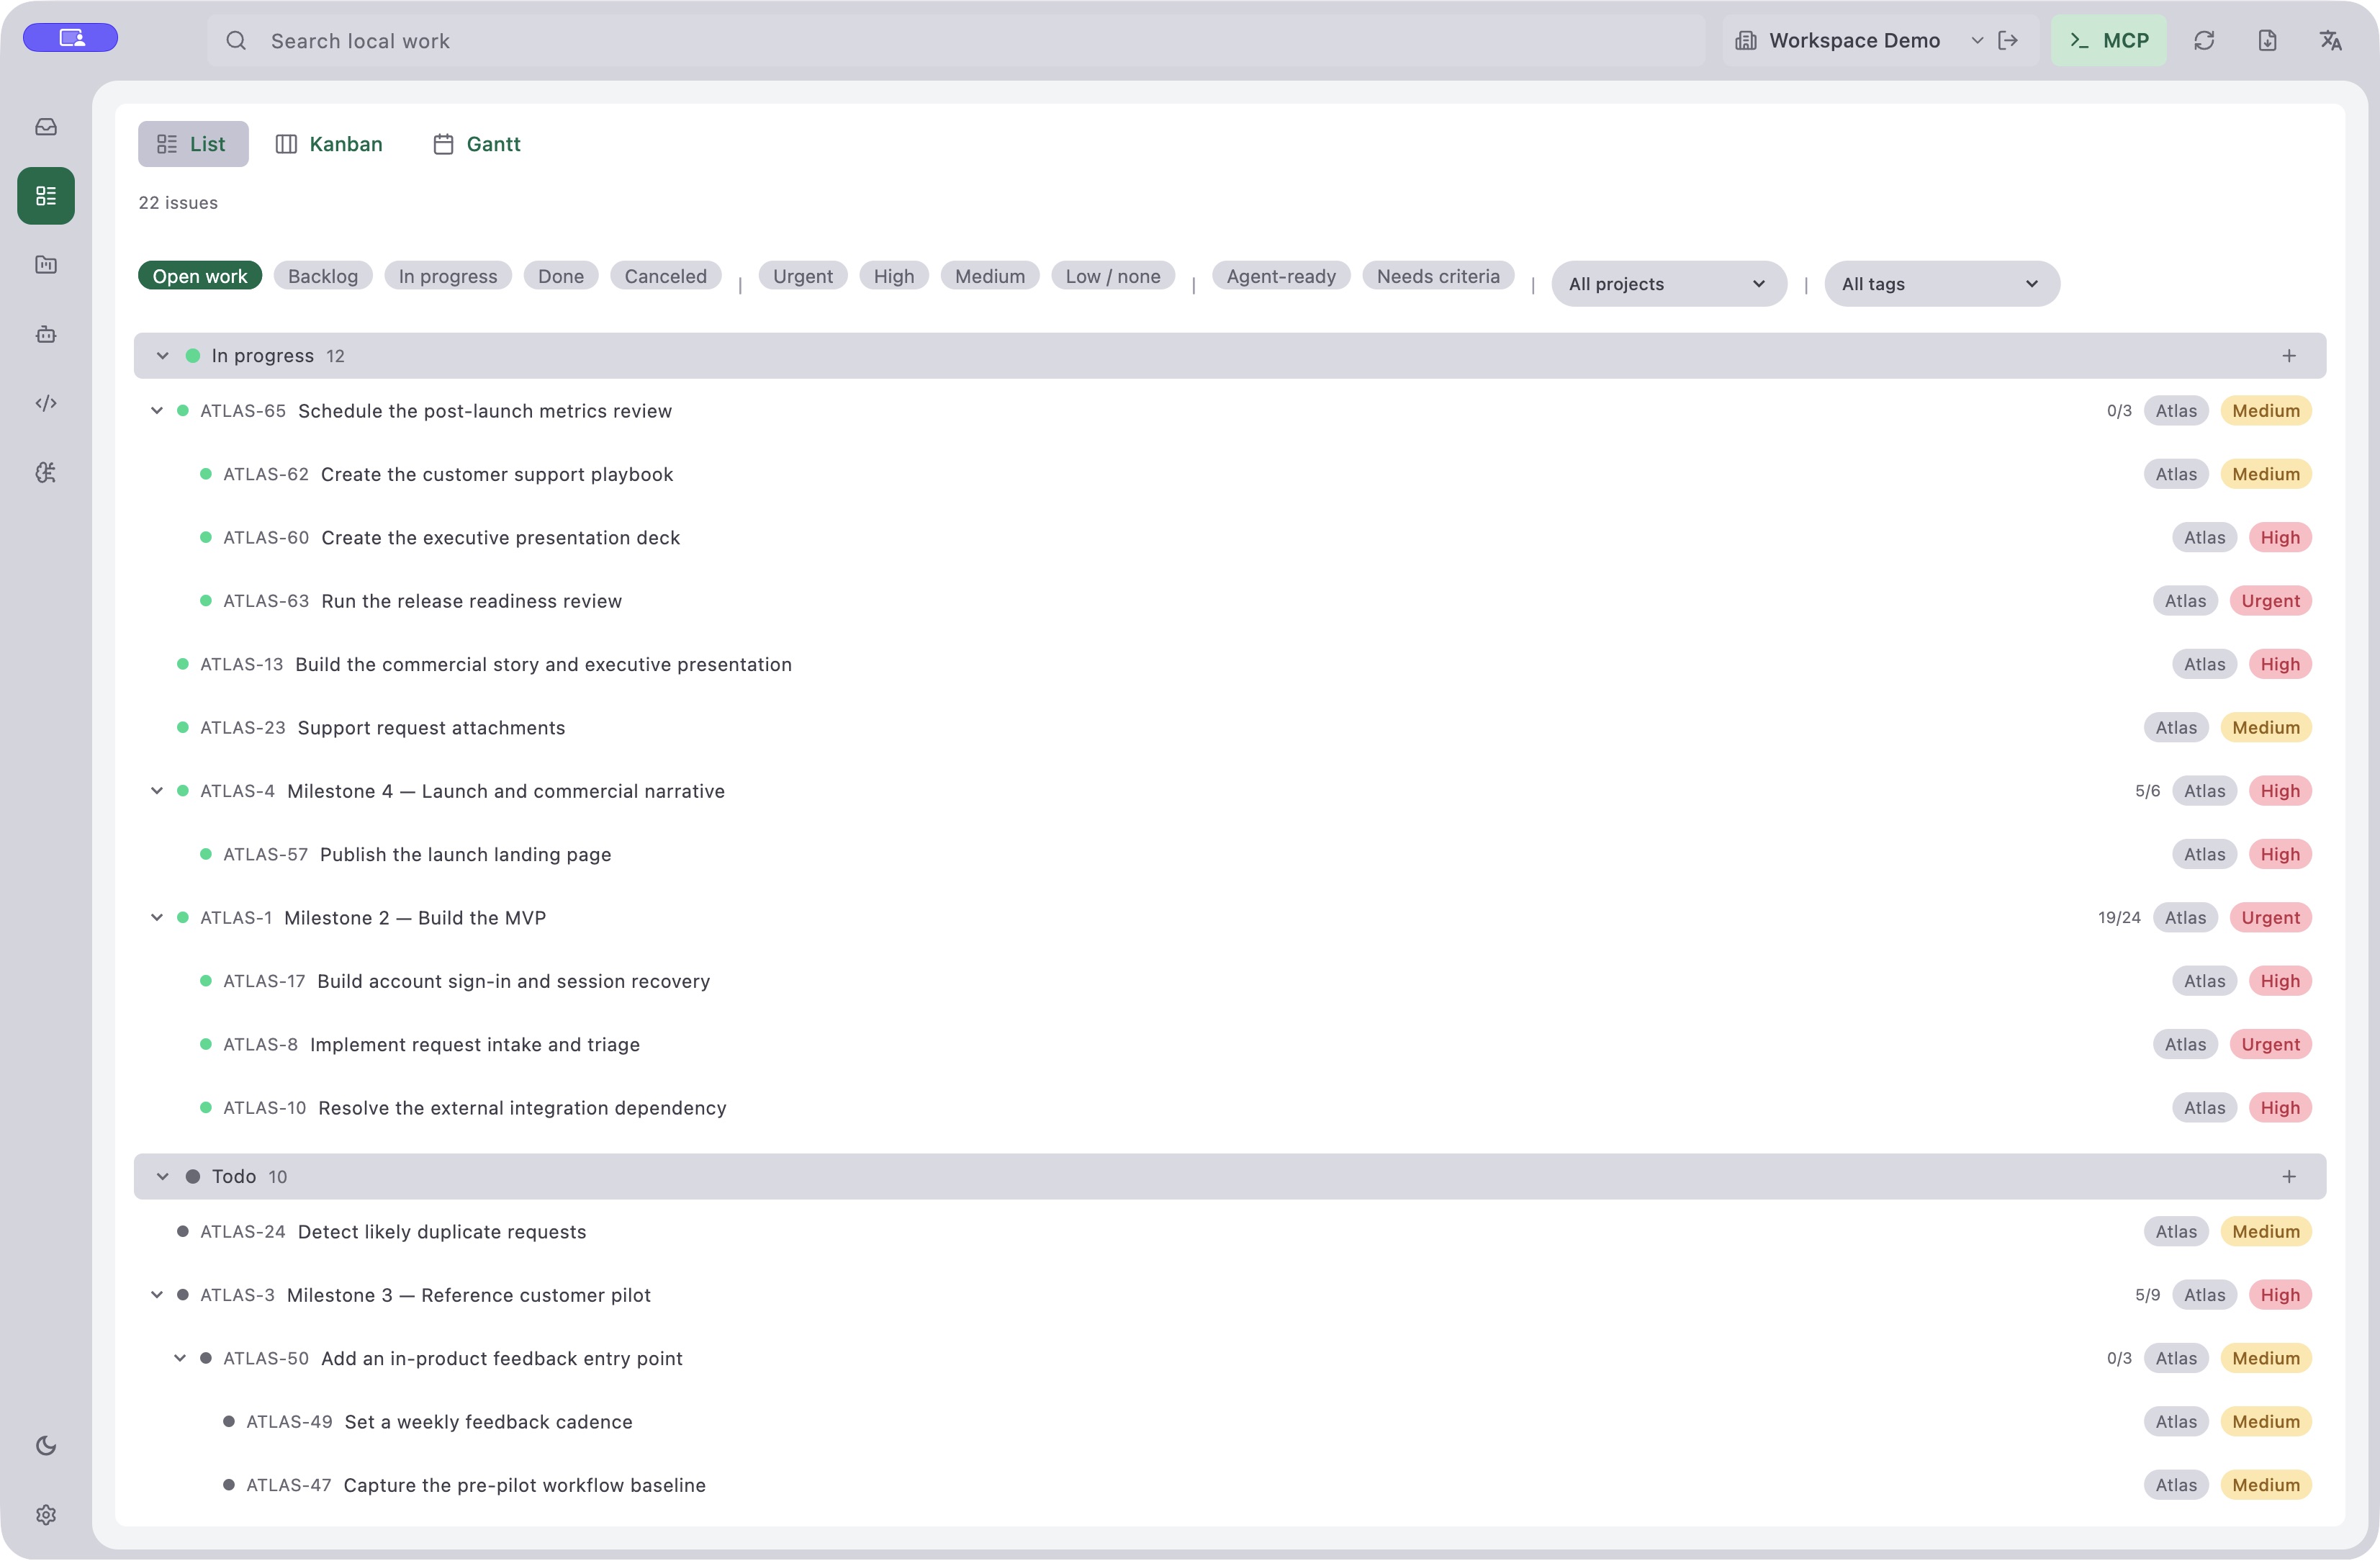This screenshot has height=1561, width=2380.
Task: Toggle the Needs criteria filter chip
Action: click(x=1438, y=276)
